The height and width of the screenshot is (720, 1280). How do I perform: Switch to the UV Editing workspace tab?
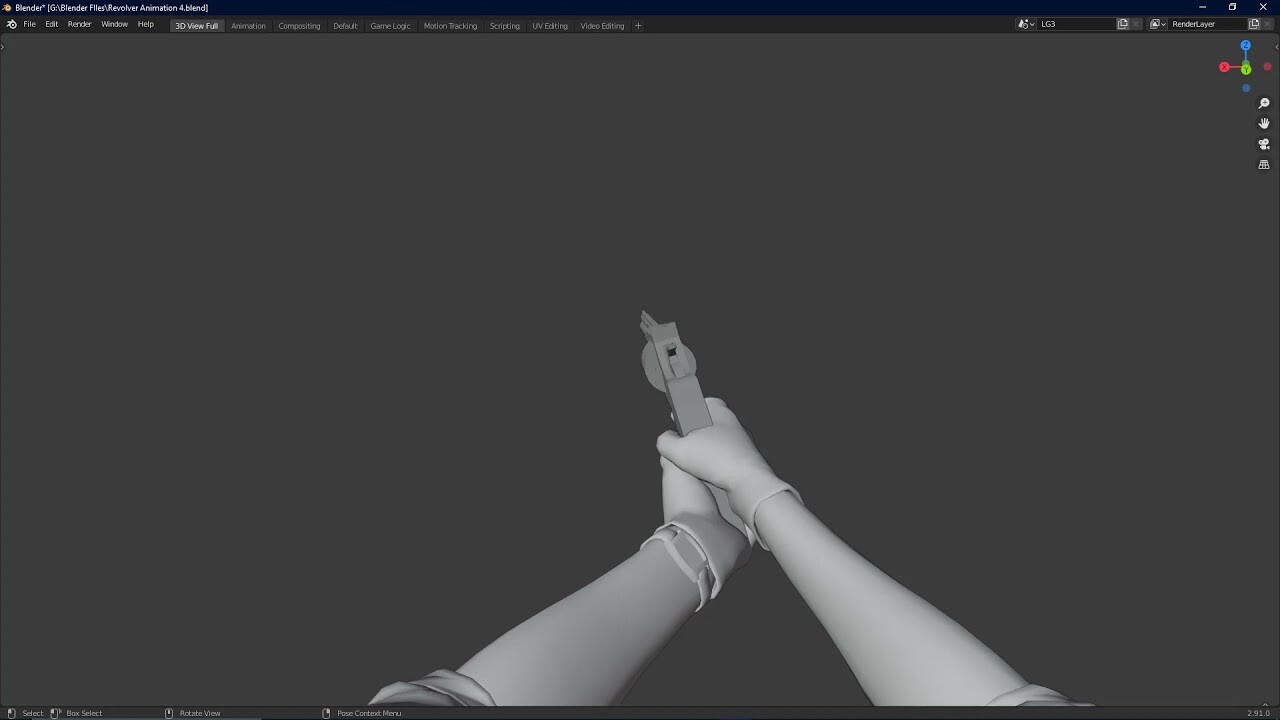550,26
